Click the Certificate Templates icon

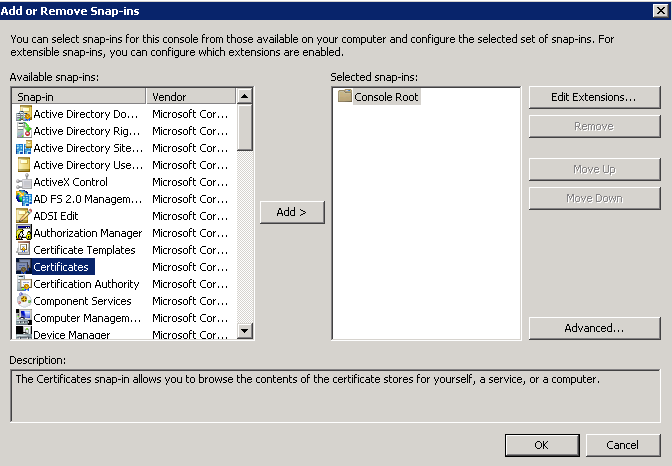point(24,250)
